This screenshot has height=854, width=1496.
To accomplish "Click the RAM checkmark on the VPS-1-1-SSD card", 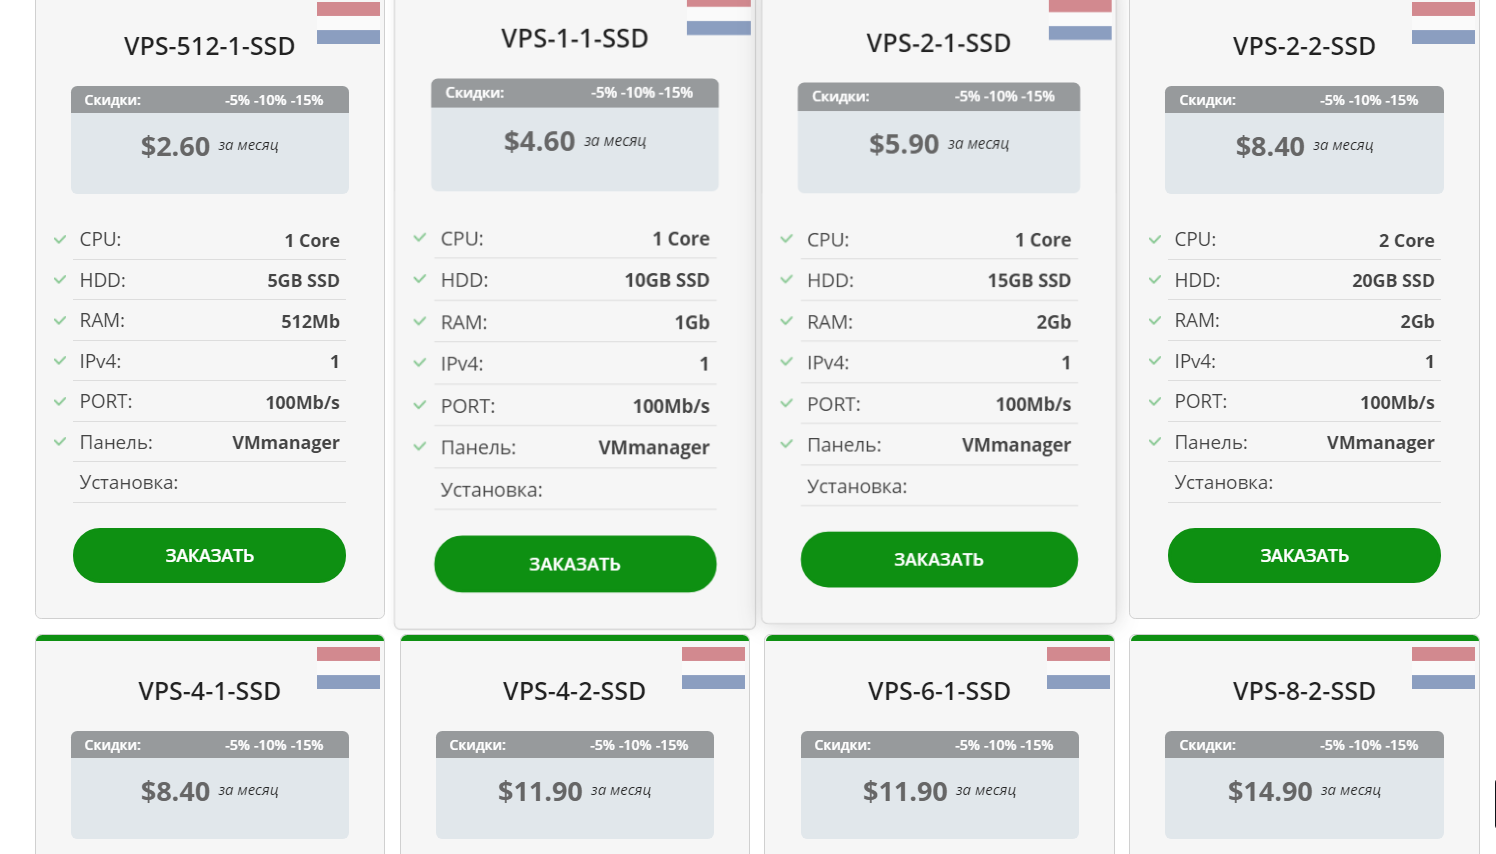I will click(x=420, y=322).
